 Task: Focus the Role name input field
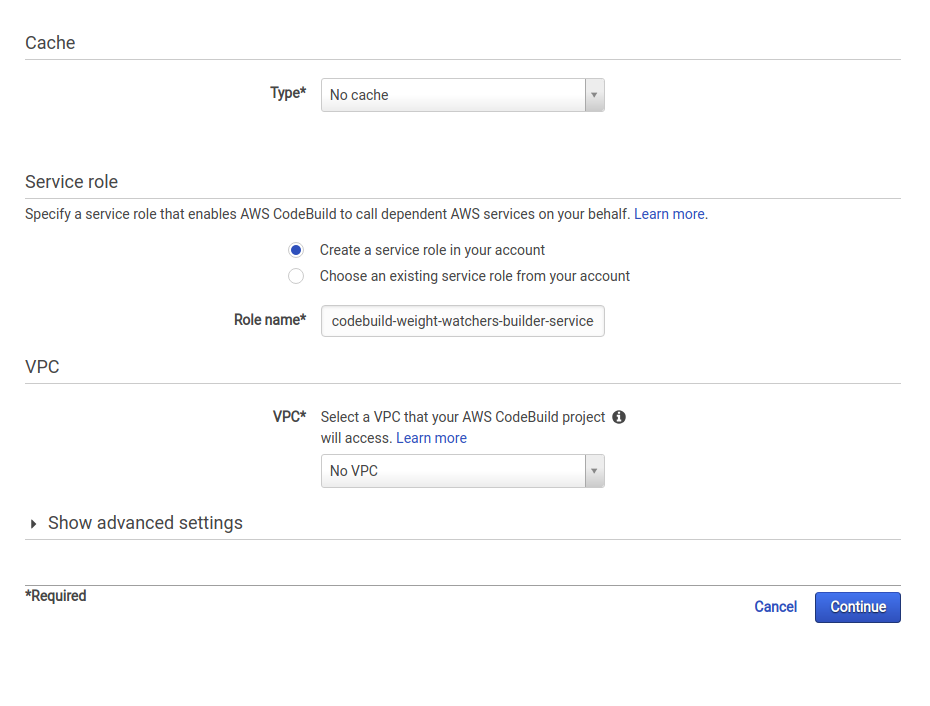[x=463, y=321]
